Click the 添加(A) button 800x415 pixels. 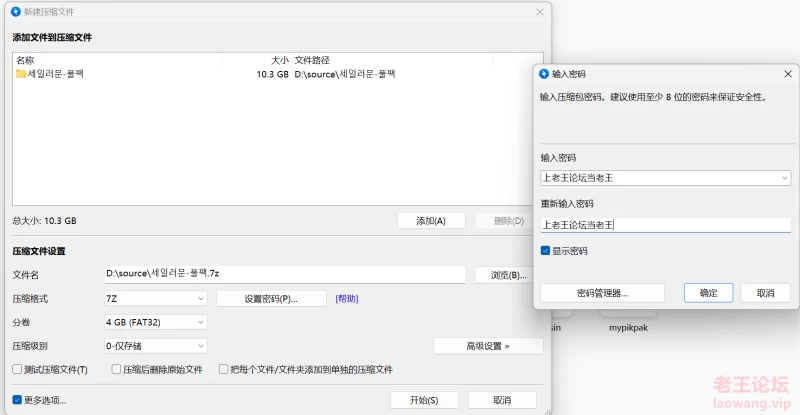(431, 221)
